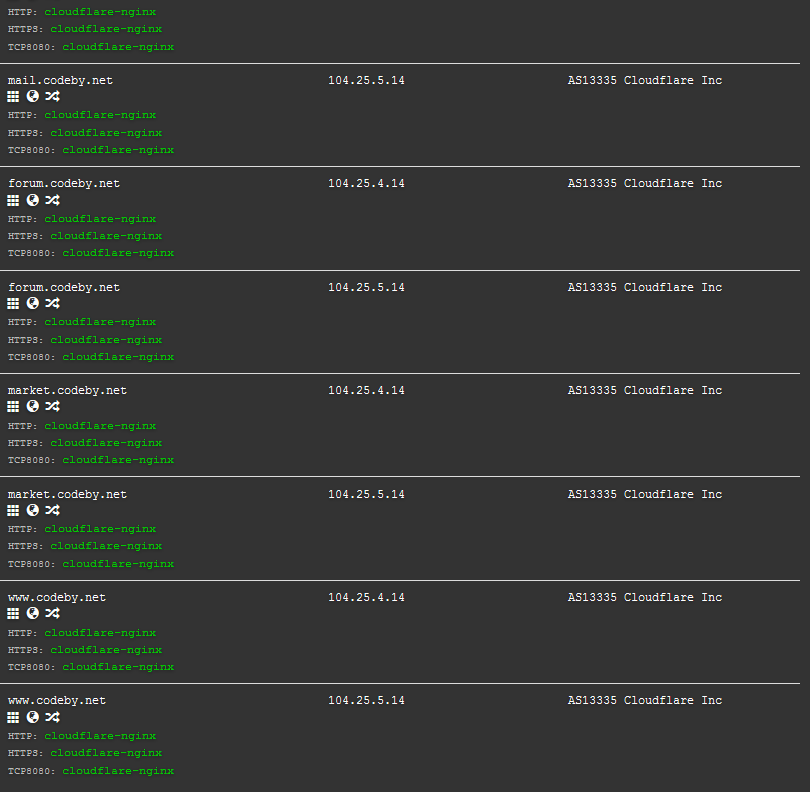Select forum.codeby.net hostname beside 104.25.5.14

click(64, 287)
